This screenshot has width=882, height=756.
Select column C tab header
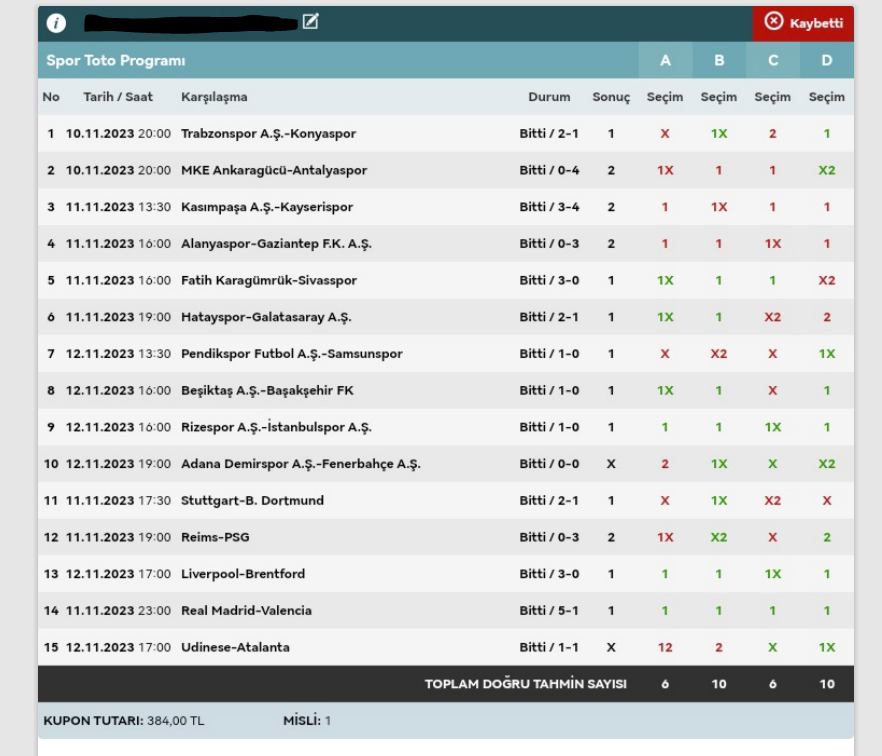pyautogui.click(x=773, y=61)
